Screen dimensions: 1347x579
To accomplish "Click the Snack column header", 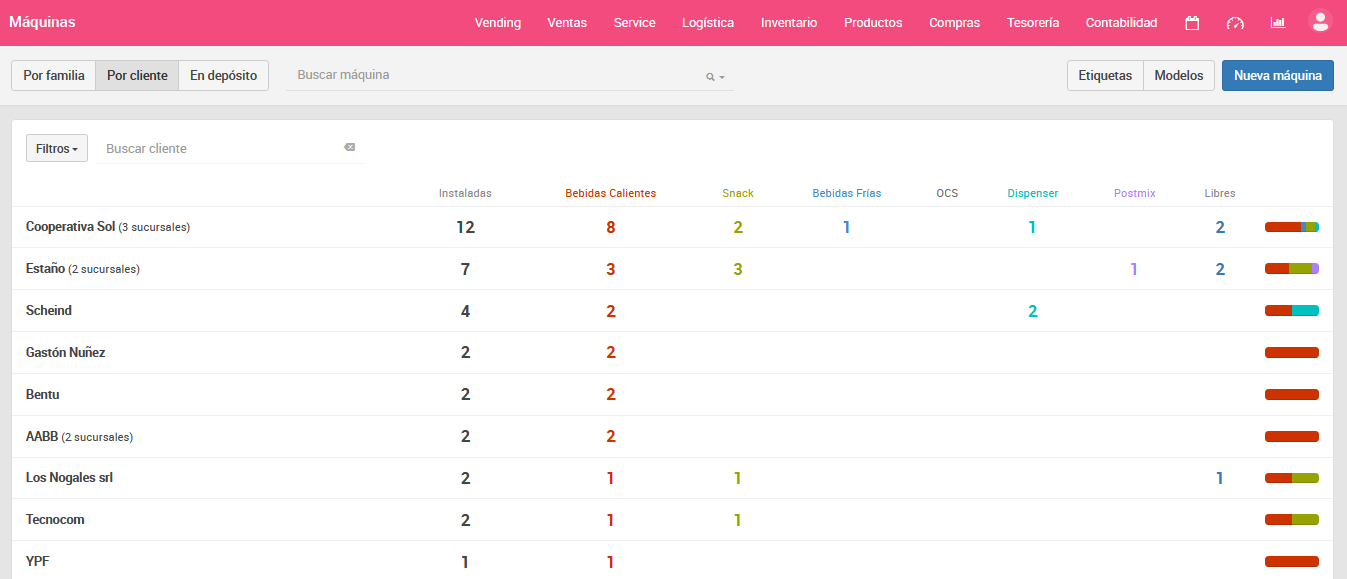I will click(x=738, y=193).
